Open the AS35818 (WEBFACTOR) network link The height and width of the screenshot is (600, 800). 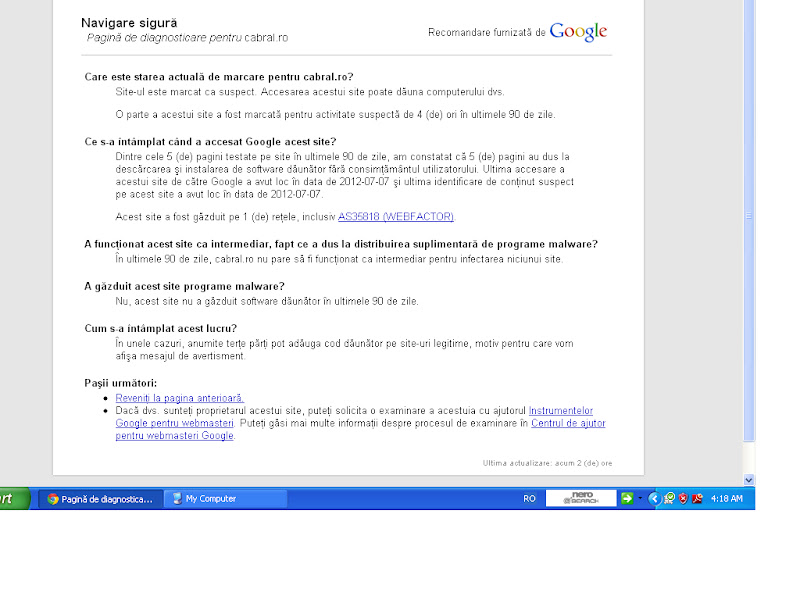(396, 217)
